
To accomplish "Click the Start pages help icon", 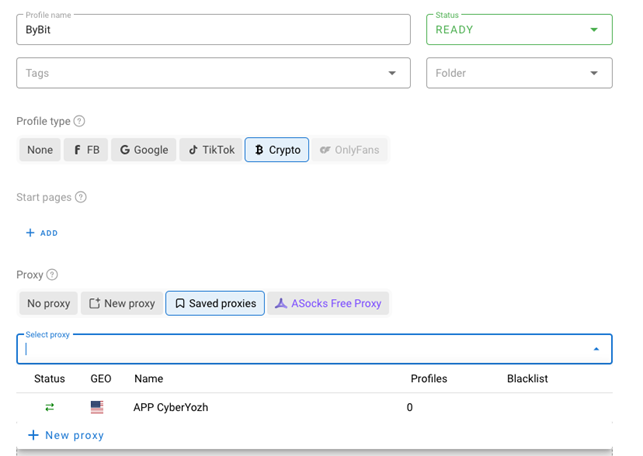I will click(x=81, y=197).
